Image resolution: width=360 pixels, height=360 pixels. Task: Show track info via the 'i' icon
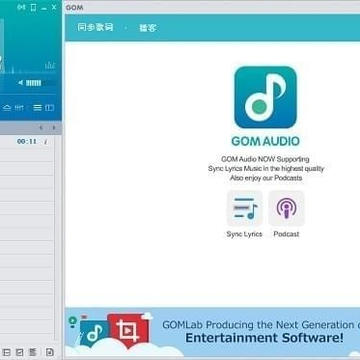pos(46,142)
